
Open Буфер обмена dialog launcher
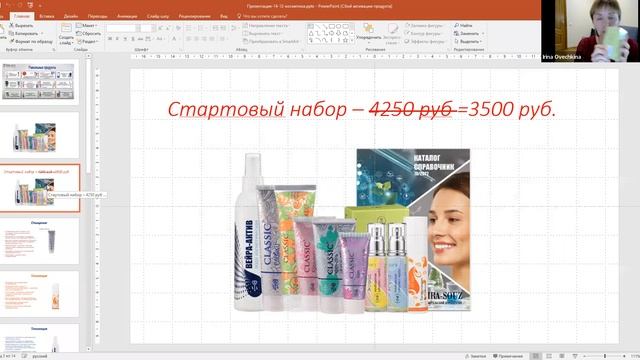[54, 50]
